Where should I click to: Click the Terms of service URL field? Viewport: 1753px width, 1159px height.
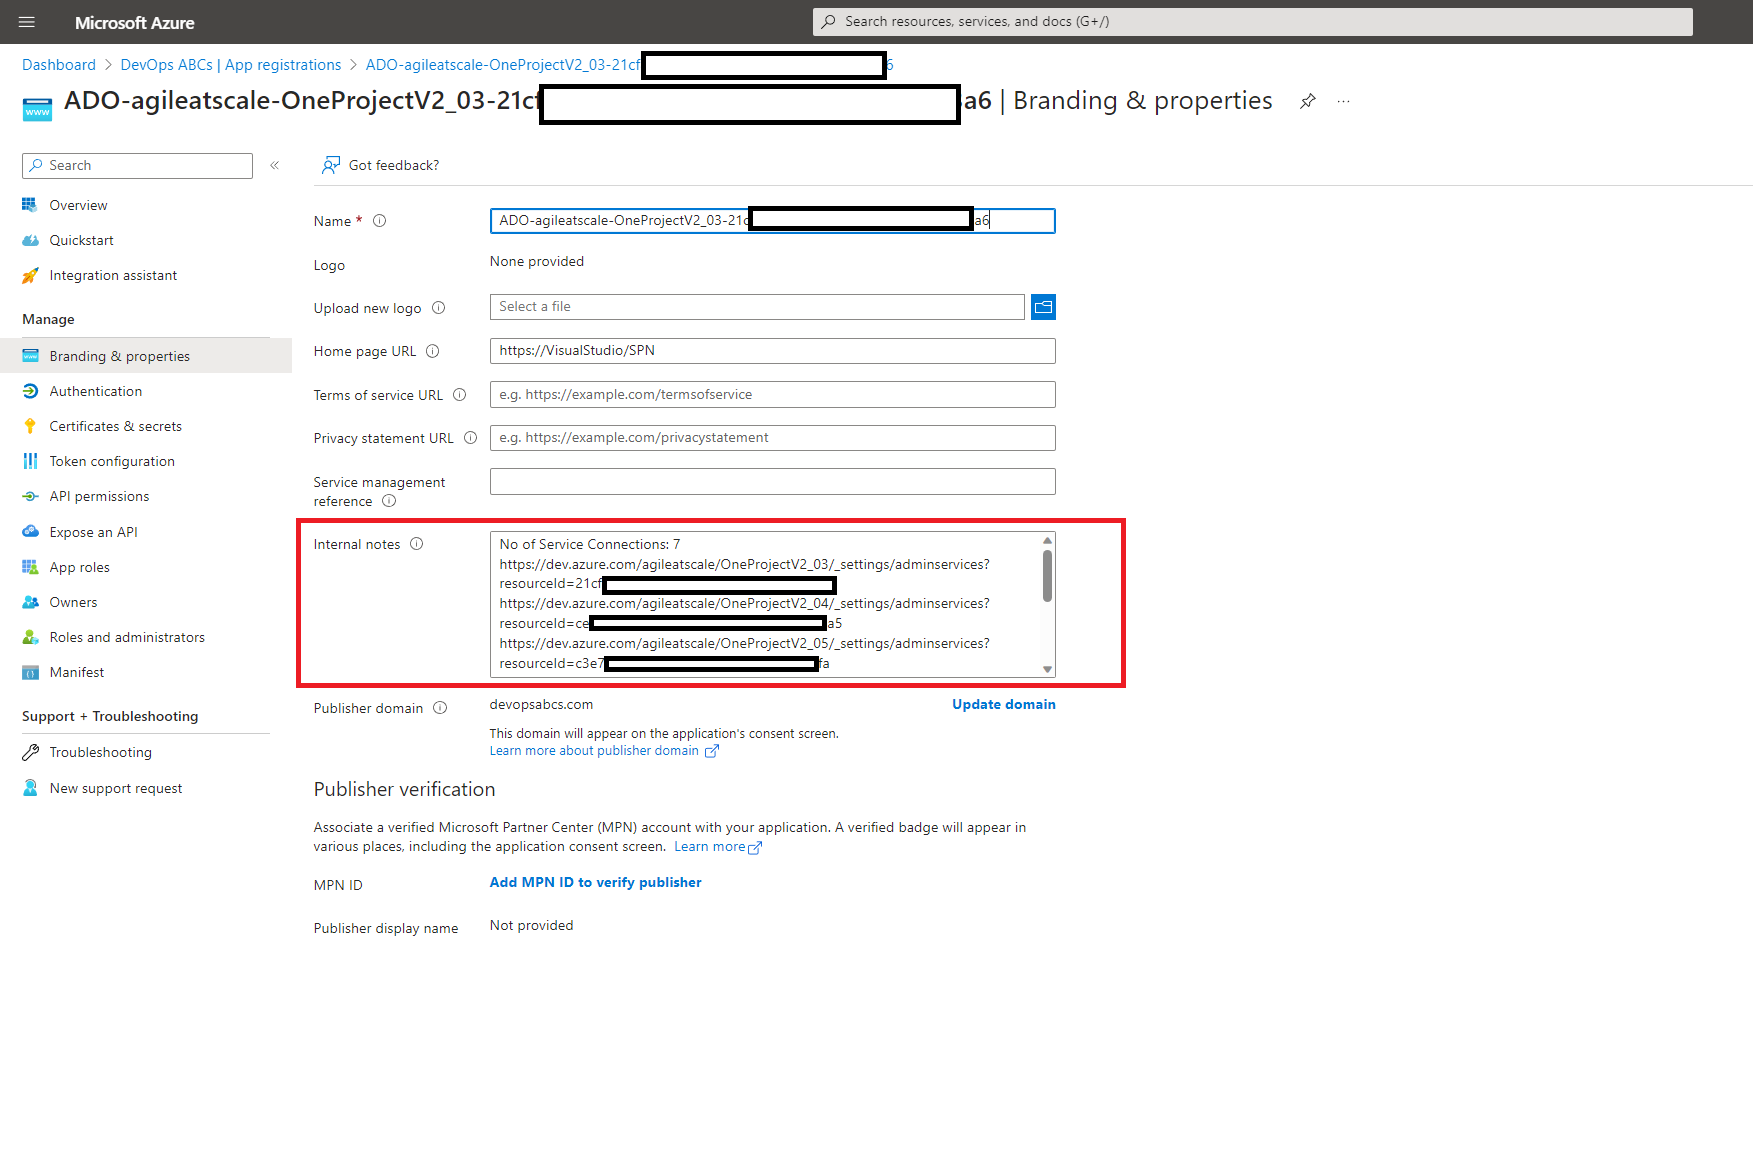(772, 395)
